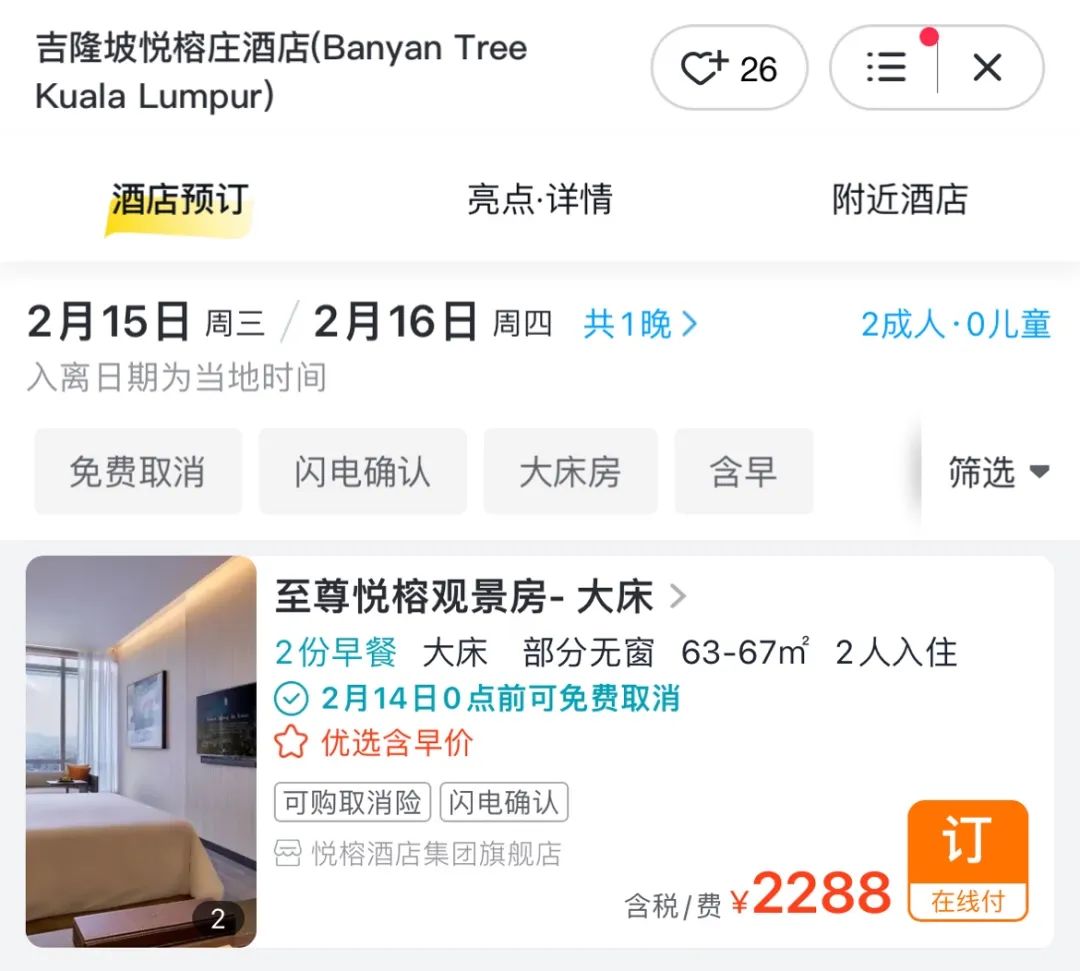Switch to the 附近酒店 tab
This screenshot has width=1080, height=971.
[x=900, y=200]
